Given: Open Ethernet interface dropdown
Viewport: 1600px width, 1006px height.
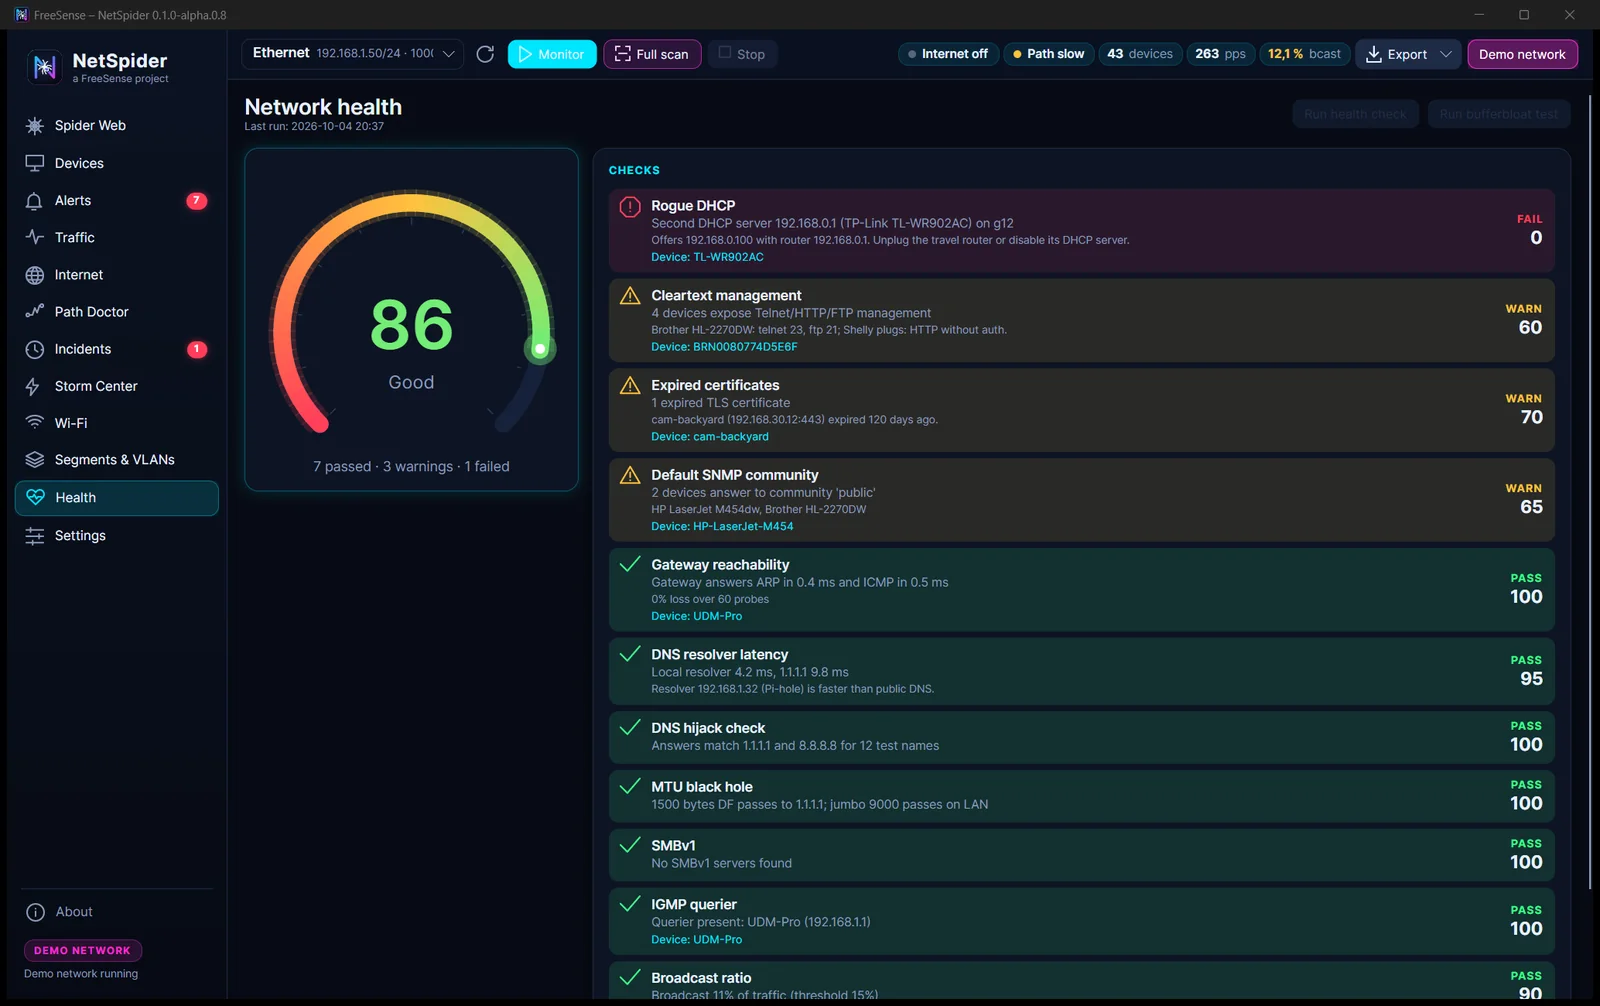Looking at the screenshot, I should [352, 54].
